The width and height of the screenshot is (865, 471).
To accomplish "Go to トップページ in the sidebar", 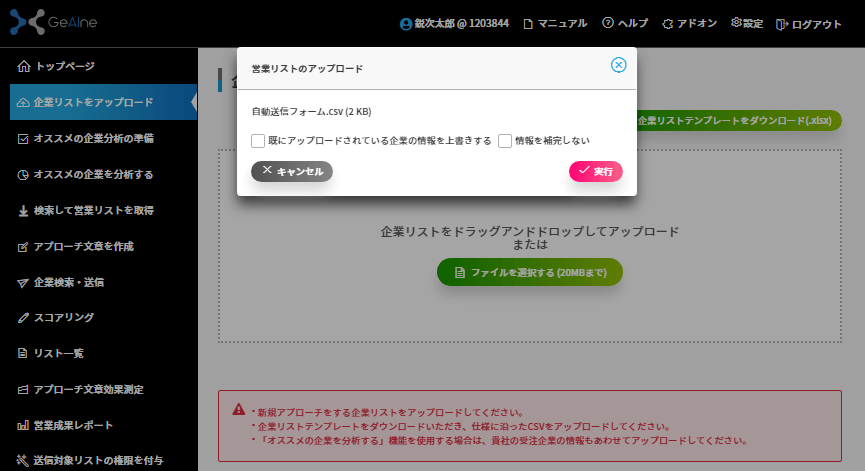I will pos(64,66).
